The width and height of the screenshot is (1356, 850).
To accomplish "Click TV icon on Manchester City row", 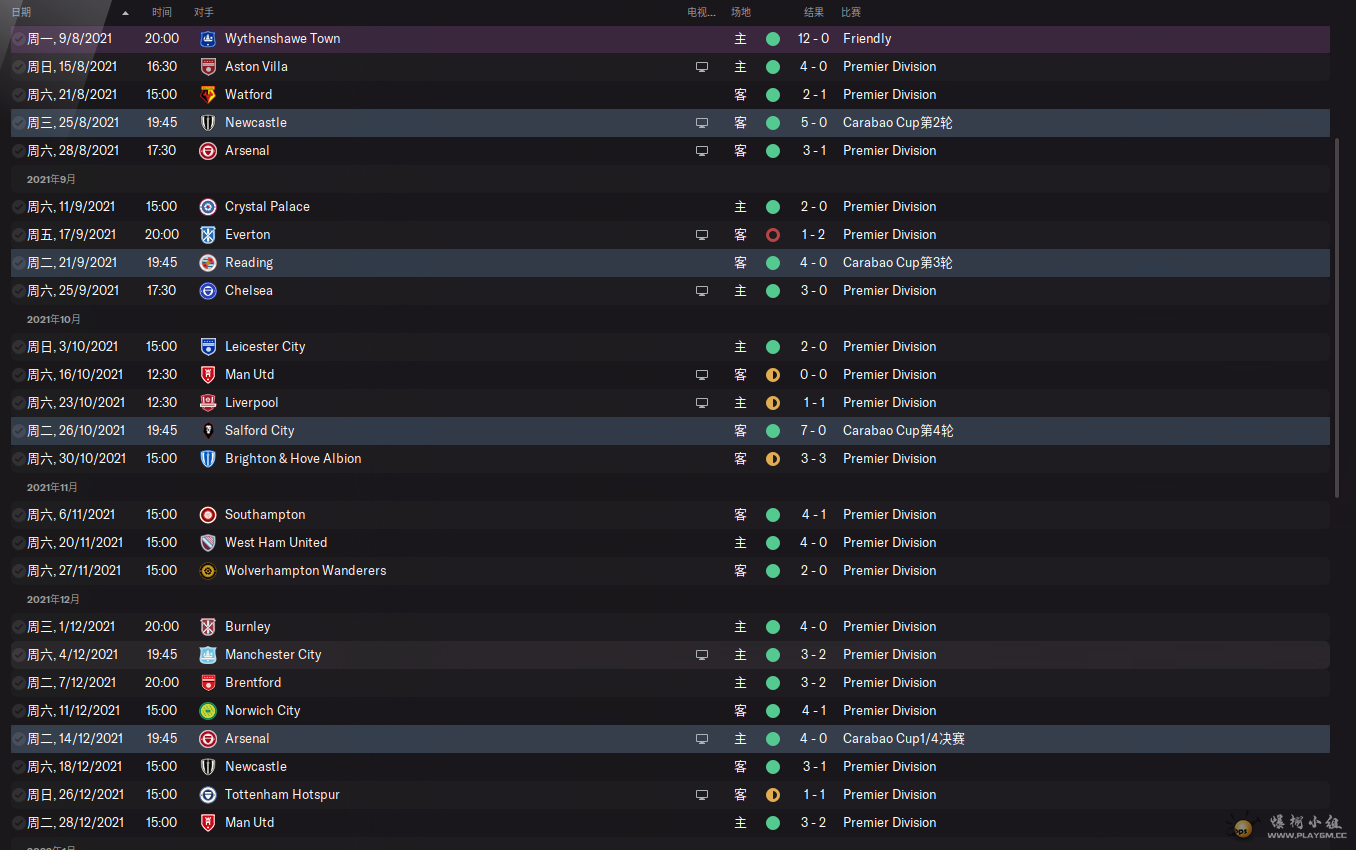I will pos(702,655).
